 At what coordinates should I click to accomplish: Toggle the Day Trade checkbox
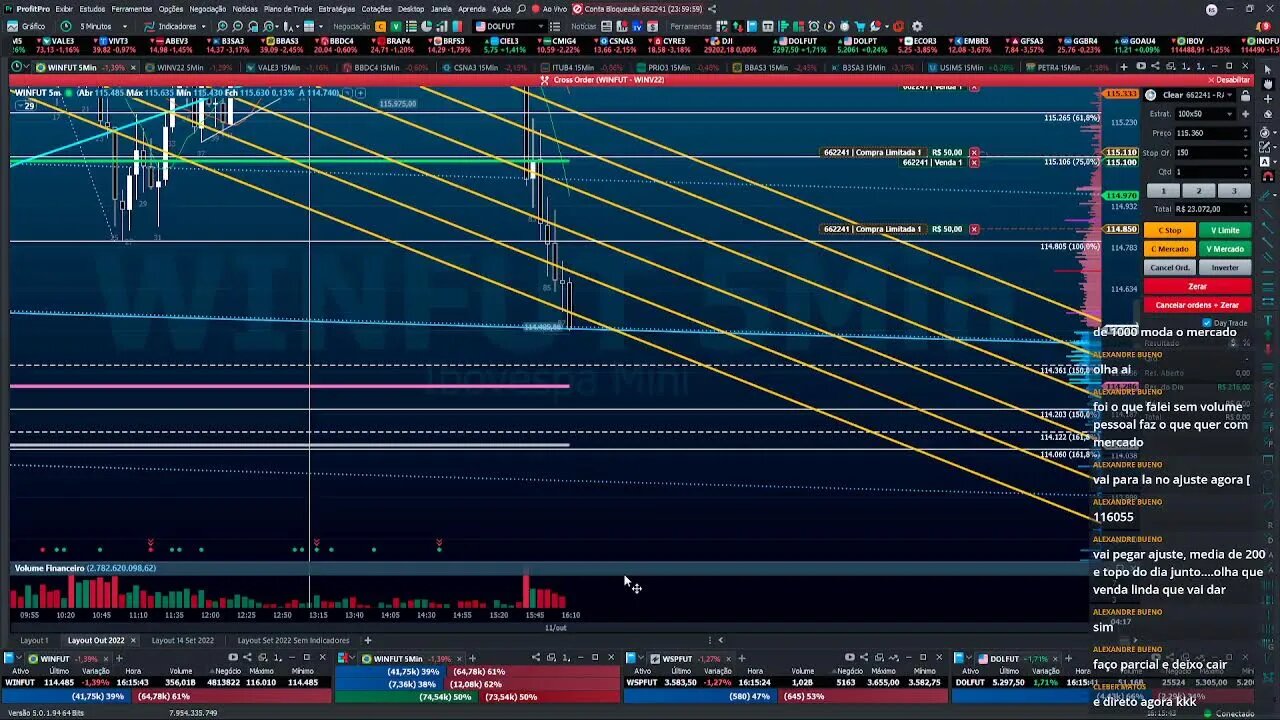[1207, 322]
